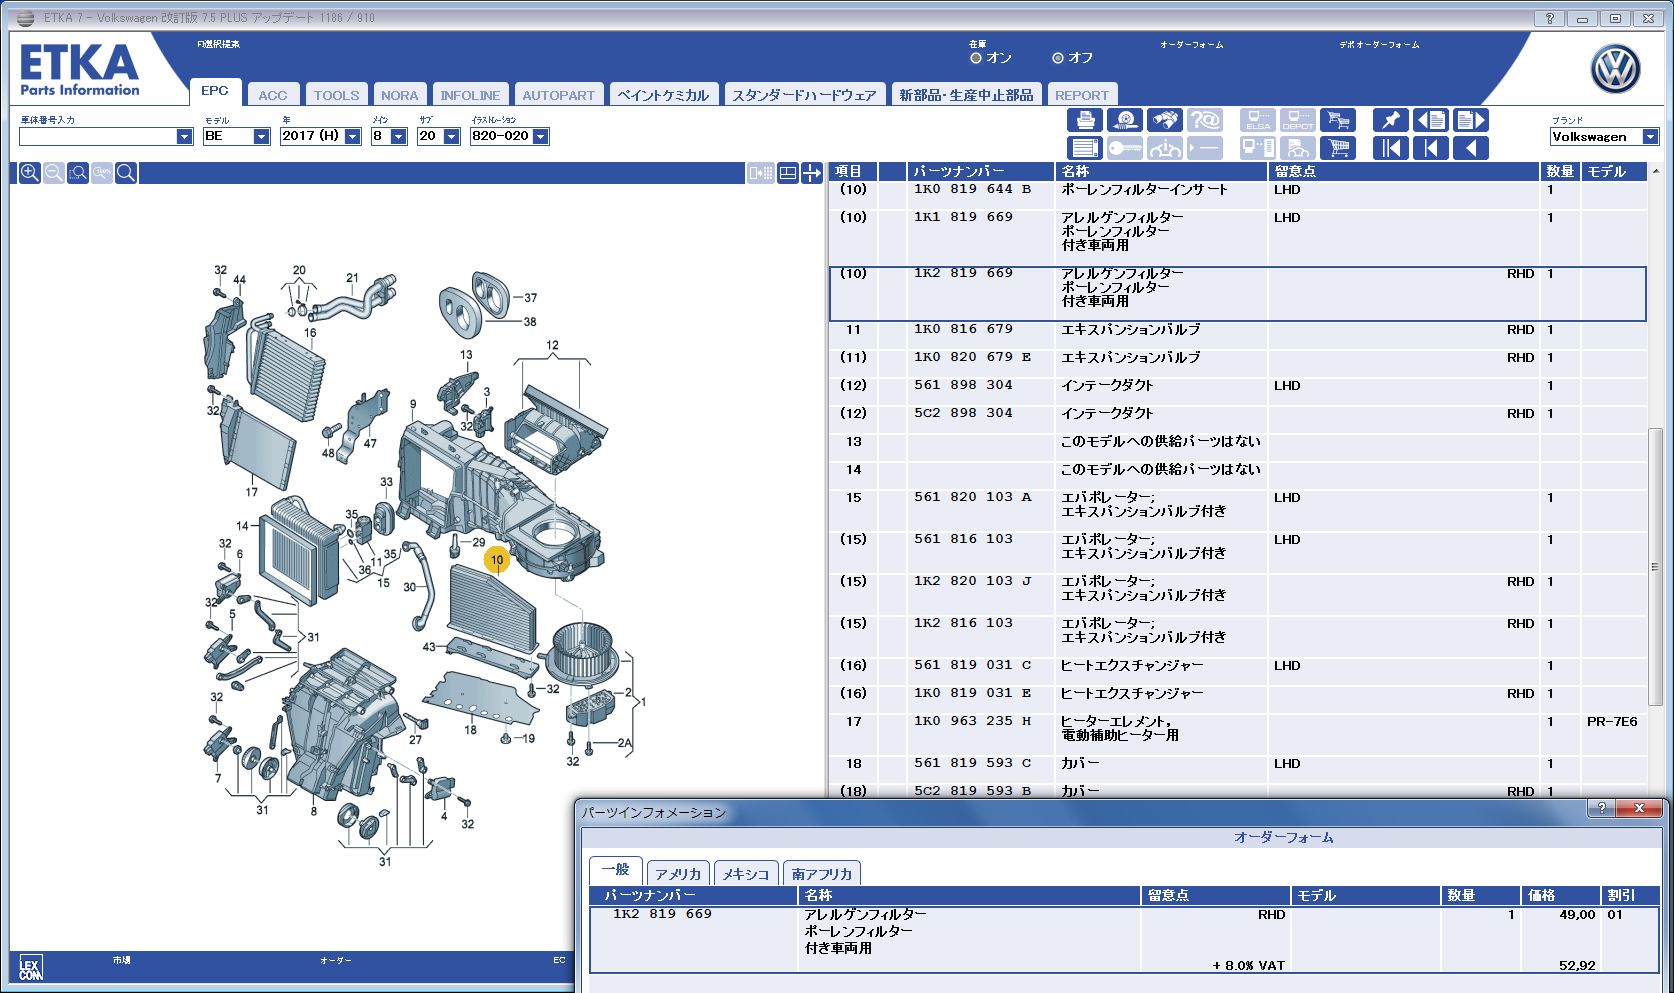Screen dimensions: 1674x993
Task: Click the pushpin bookmark icon
Action: [1390, 121]
